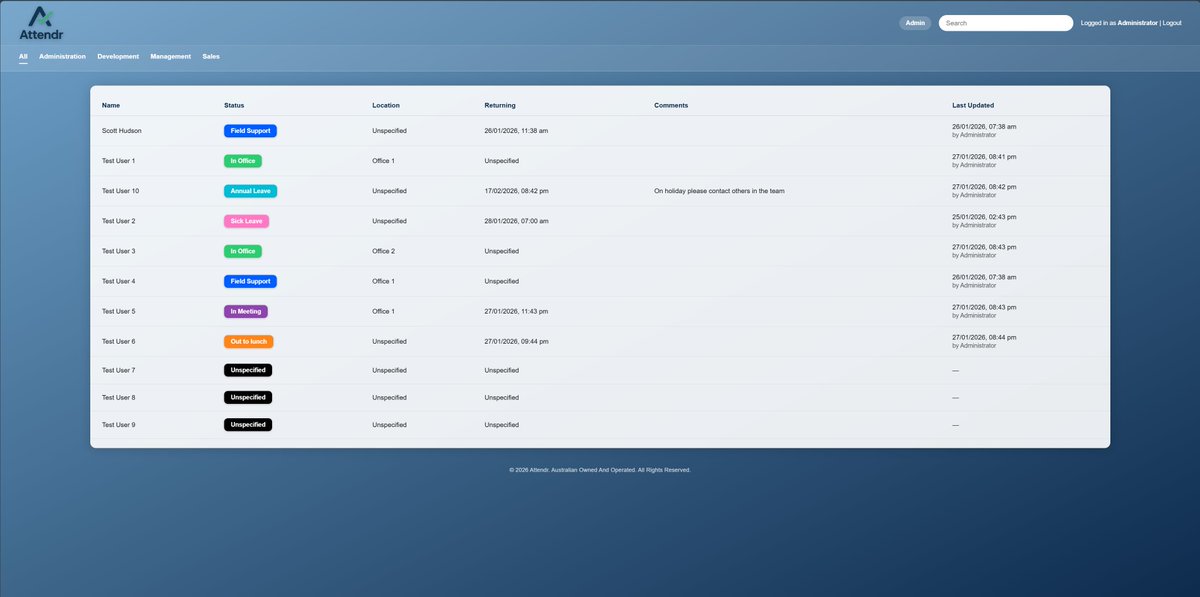Screen dimensions: 1200x597
Task: Select the Test User 10 name
Action: (x=121, y=191)
